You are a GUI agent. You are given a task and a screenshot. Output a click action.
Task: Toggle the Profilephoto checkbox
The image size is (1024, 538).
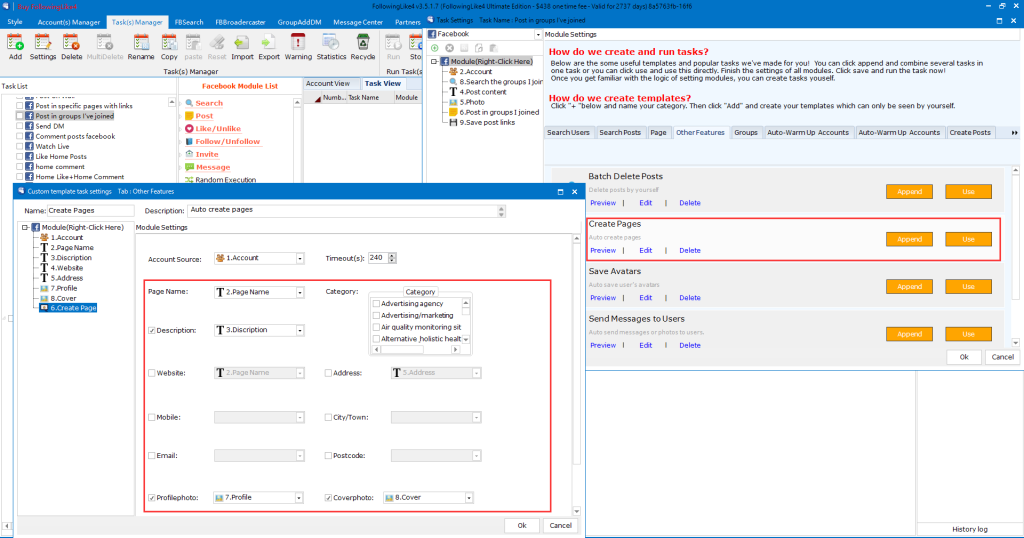152,498
